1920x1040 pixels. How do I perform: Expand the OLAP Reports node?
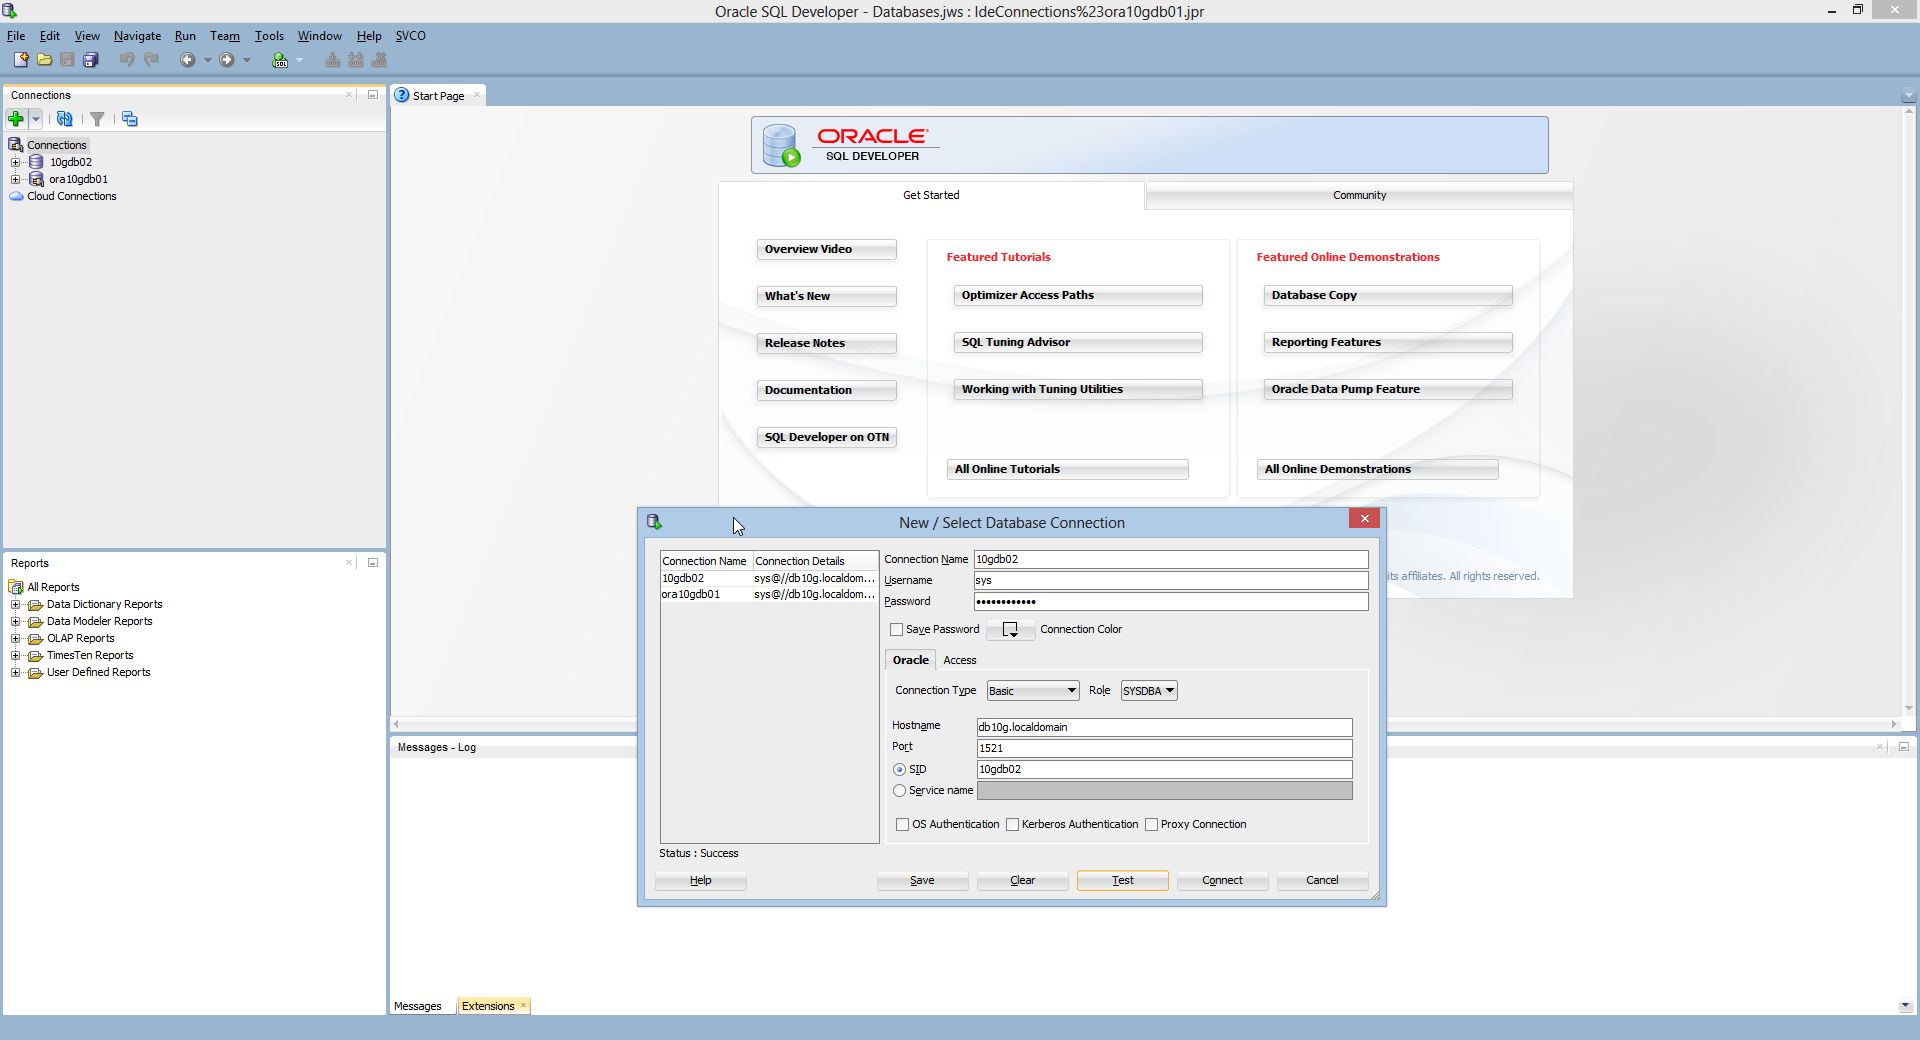coord(16,639)
